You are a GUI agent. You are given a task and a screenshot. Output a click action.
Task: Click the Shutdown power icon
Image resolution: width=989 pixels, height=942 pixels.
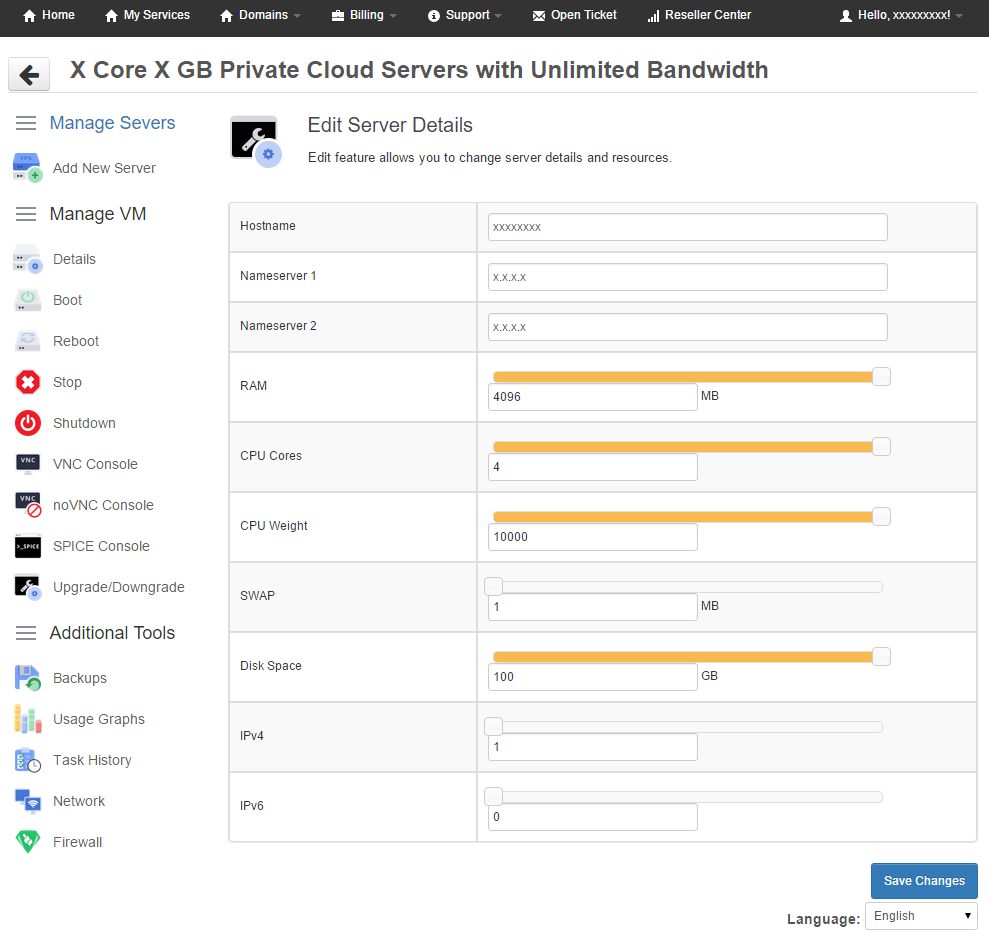pos(28,423)
